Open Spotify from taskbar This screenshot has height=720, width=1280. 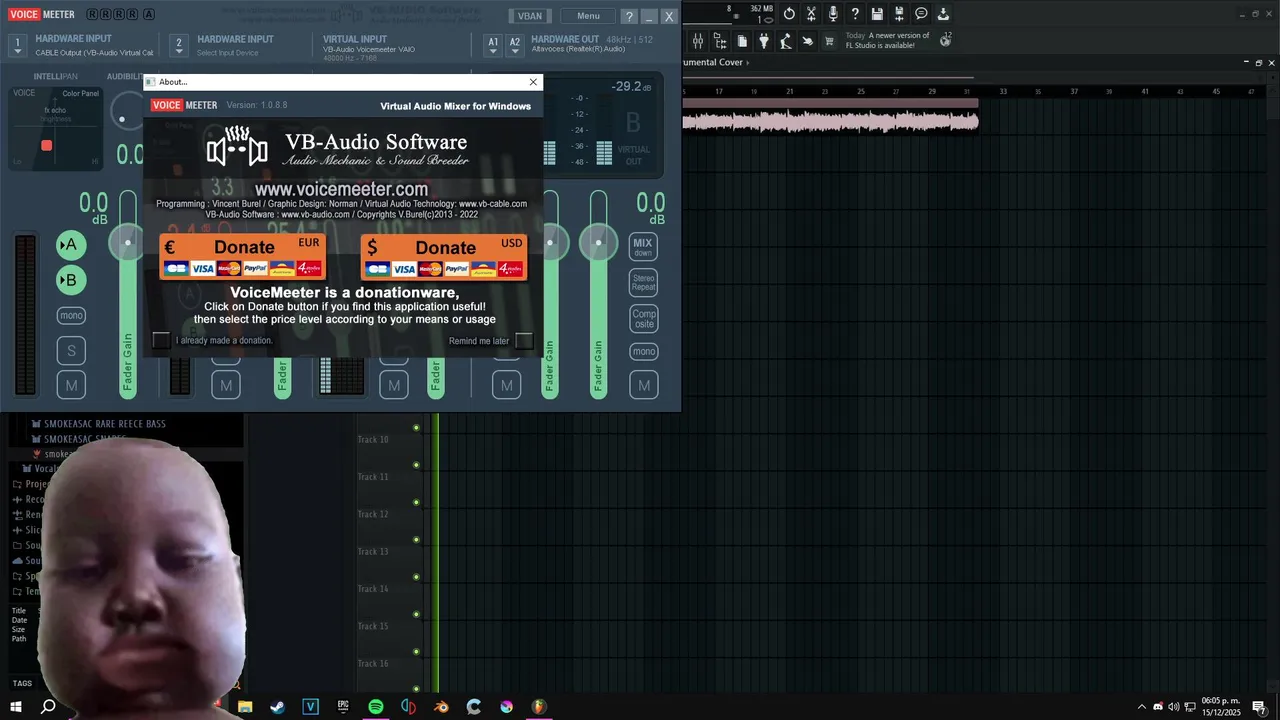pos(376,707)
